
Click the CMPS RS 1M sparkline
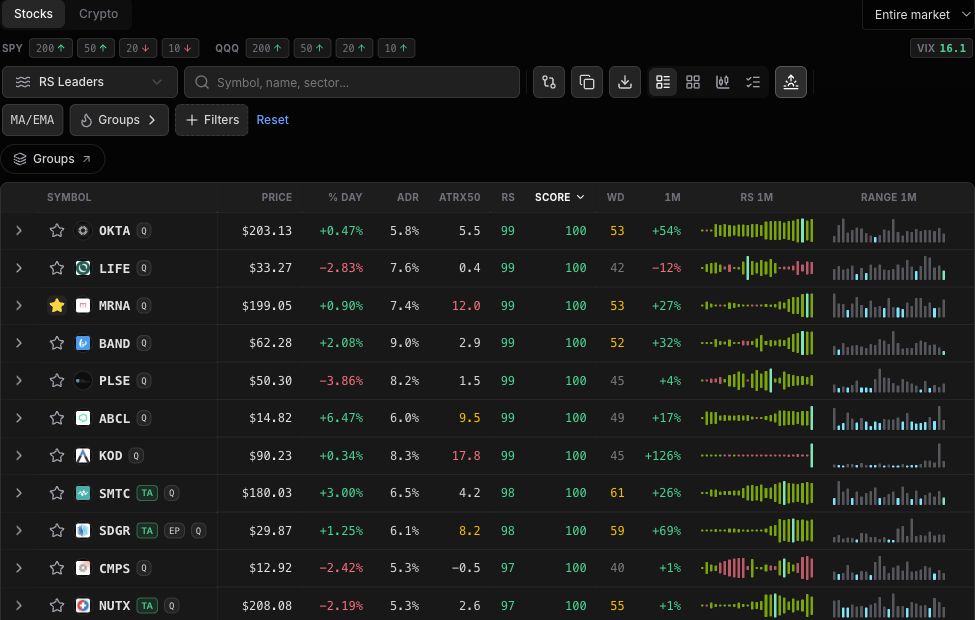pyautogui.click(x=757, y=568)
